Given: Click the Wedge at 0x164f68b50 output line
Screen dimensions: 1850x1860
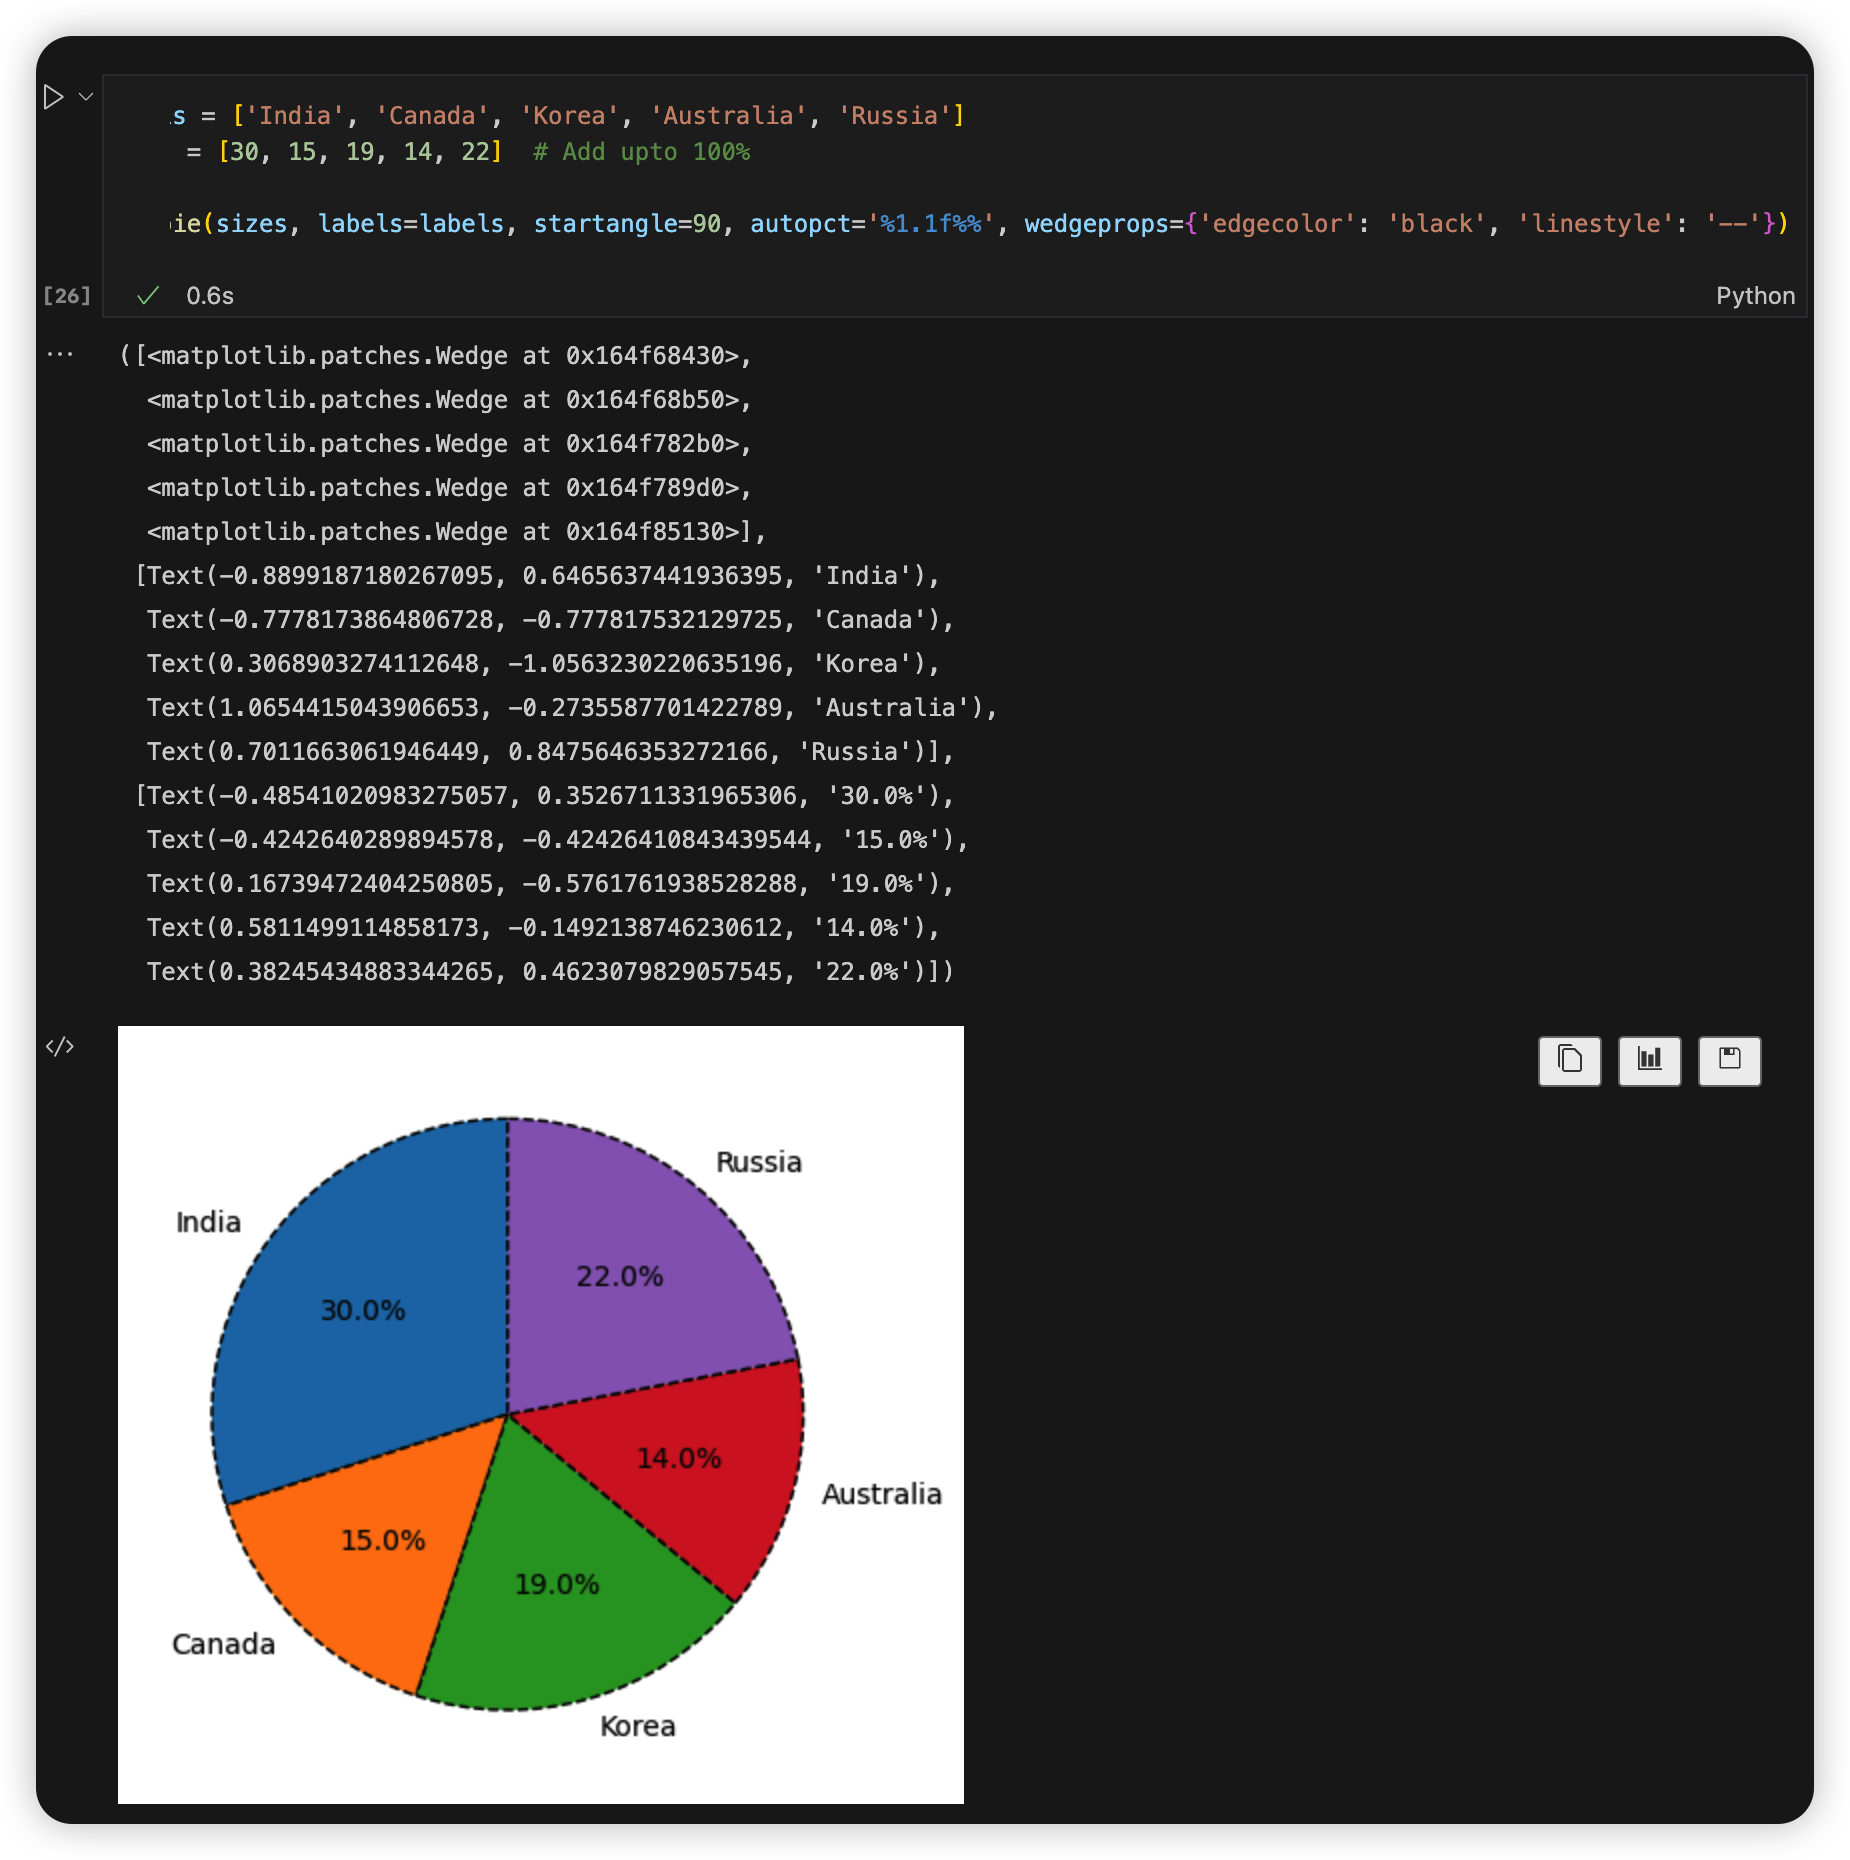Looking at the screenshot, I should [448, 400].
